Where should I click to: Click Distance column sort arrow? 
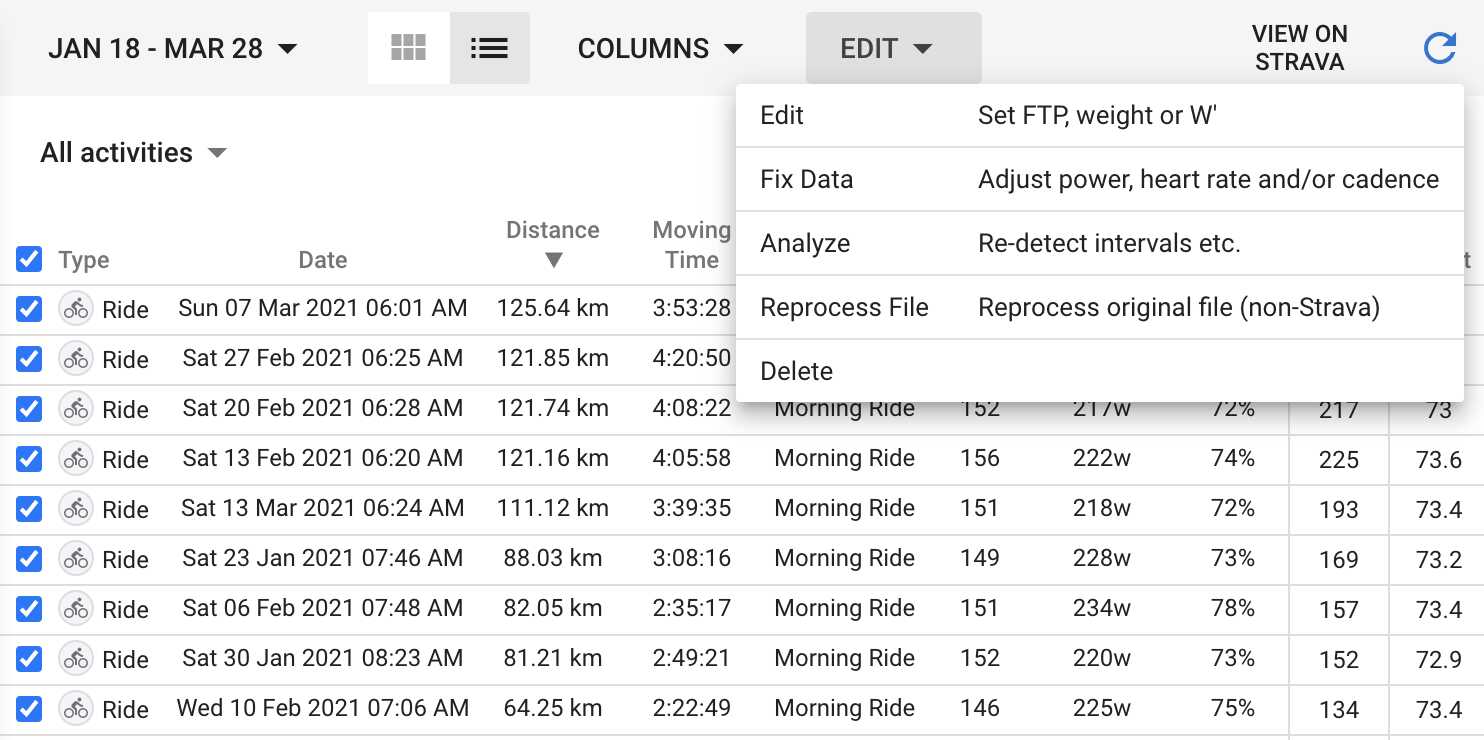pyautogui.click(x=553, y=260)
